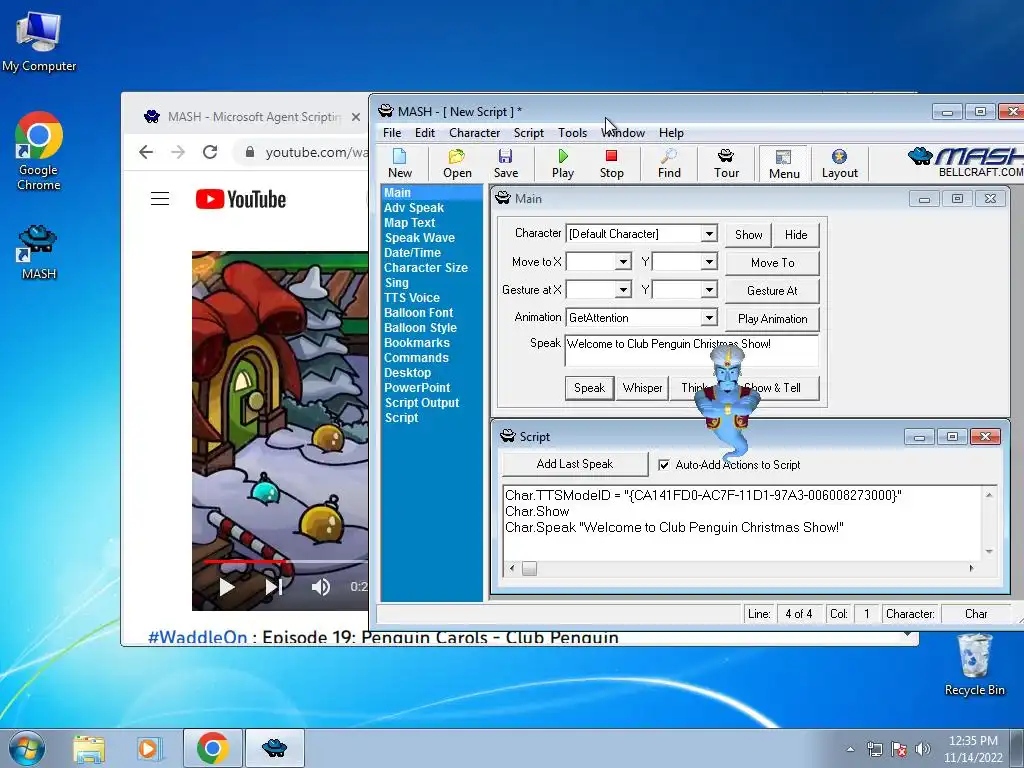
Task: Open the Character menu
Action: coord(474,133)
